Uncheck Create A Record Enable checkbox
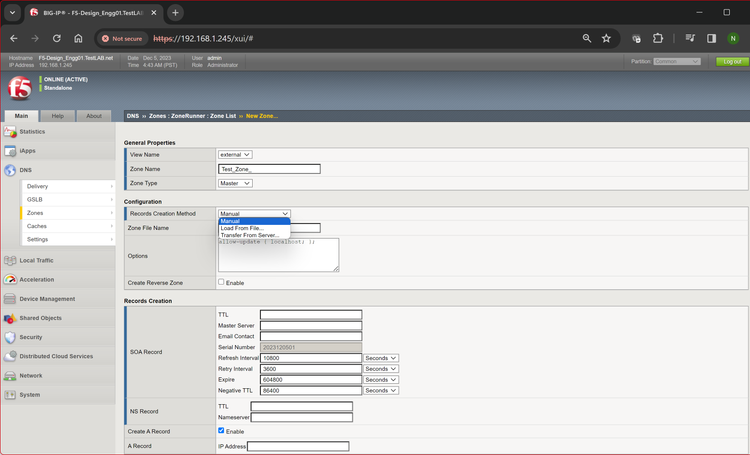 (222, 431)
